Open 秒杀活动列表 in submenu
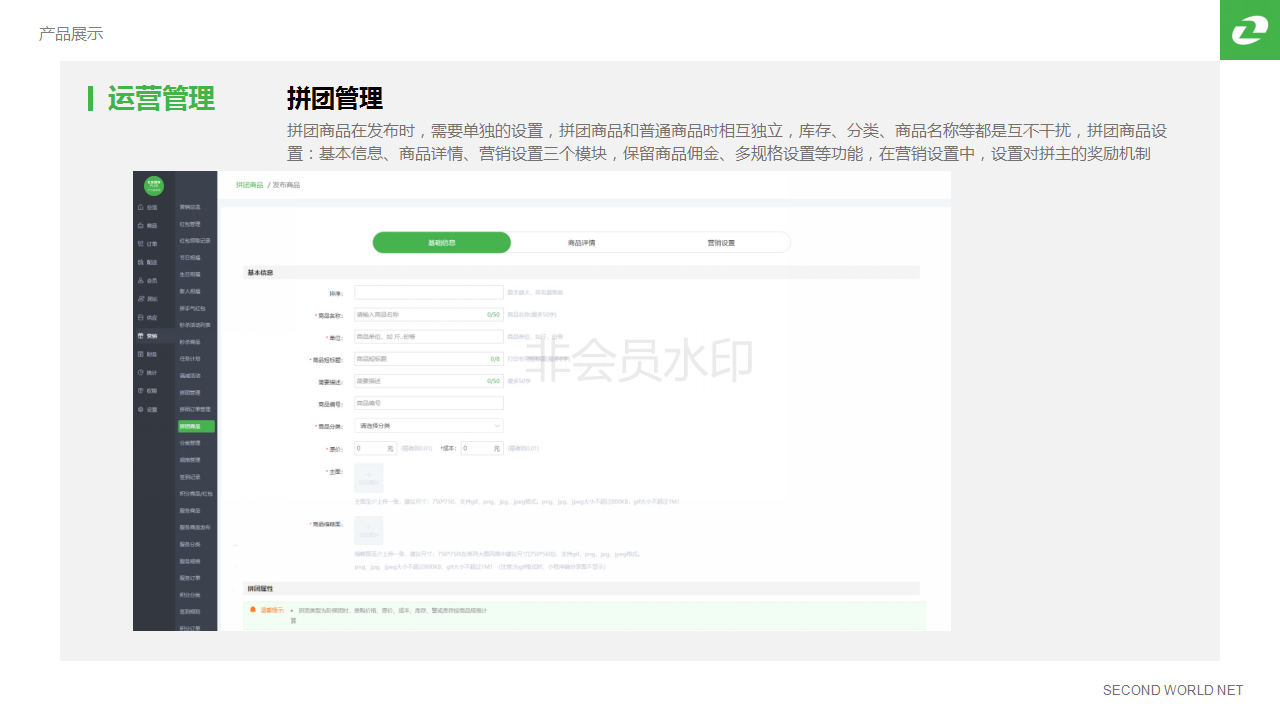 [195, 325]
